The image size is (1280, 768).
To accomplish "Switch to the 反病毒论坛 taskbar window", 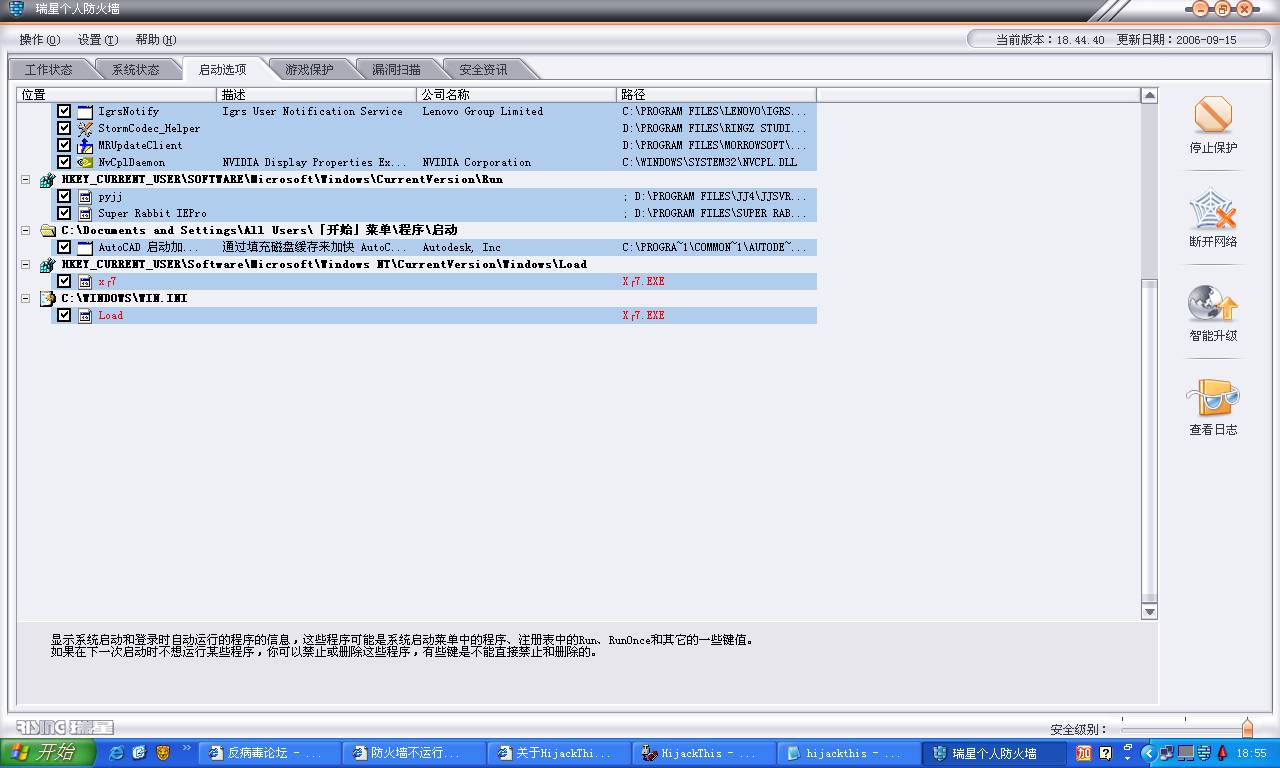I will [x=268, y=753].
